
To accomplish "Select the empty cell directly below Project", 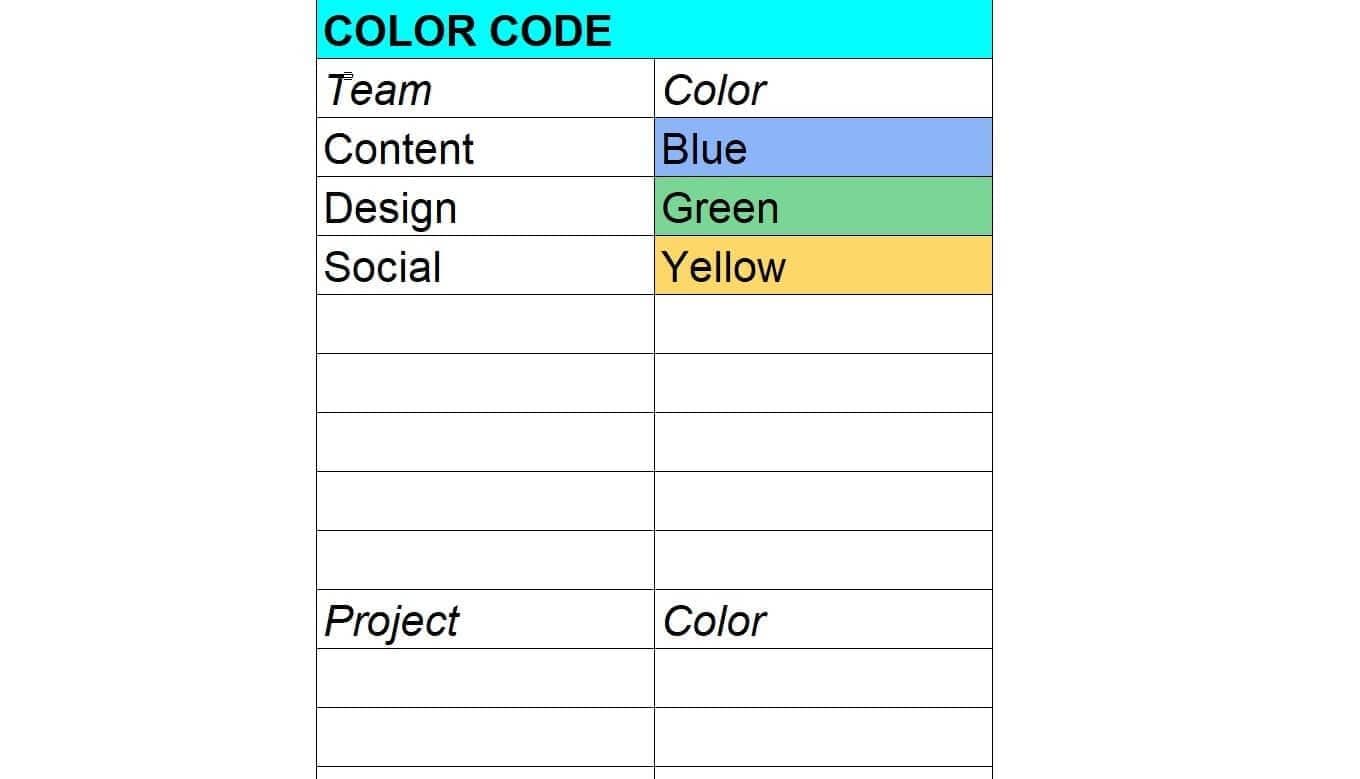I will [x=485, y=679].
